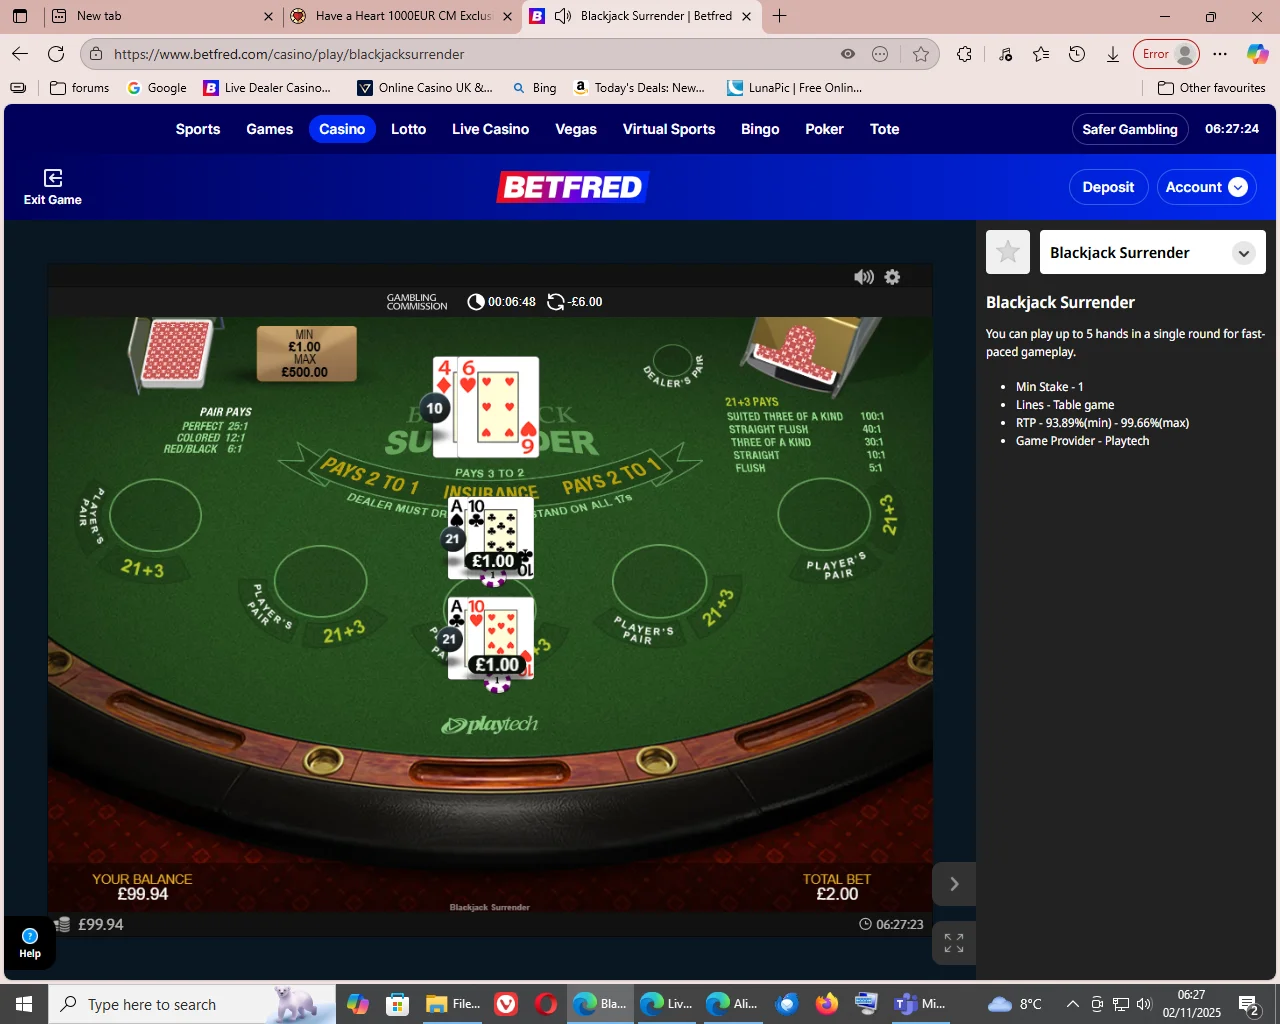The width and height of the screenshot is (1280, 1024).
Task: Click the session timer clock icon
Action: pyautogui.click(x=476, y=302)
